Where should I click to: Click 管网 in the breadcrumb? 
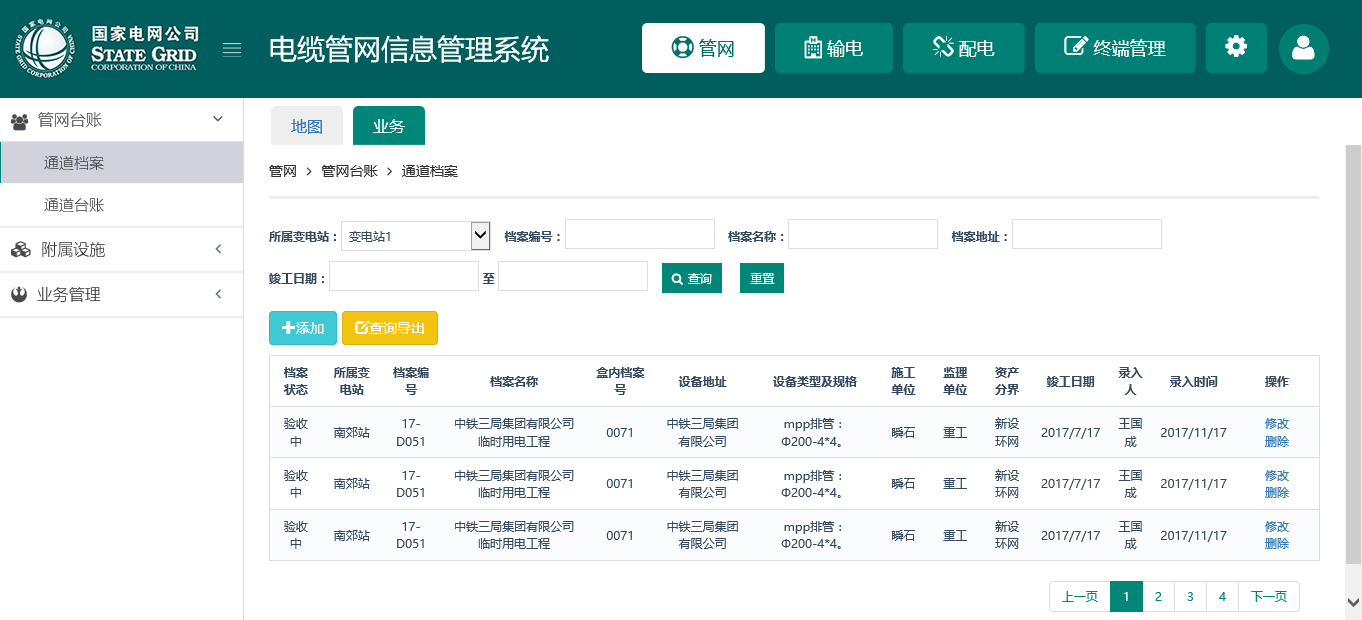(283, 171)
